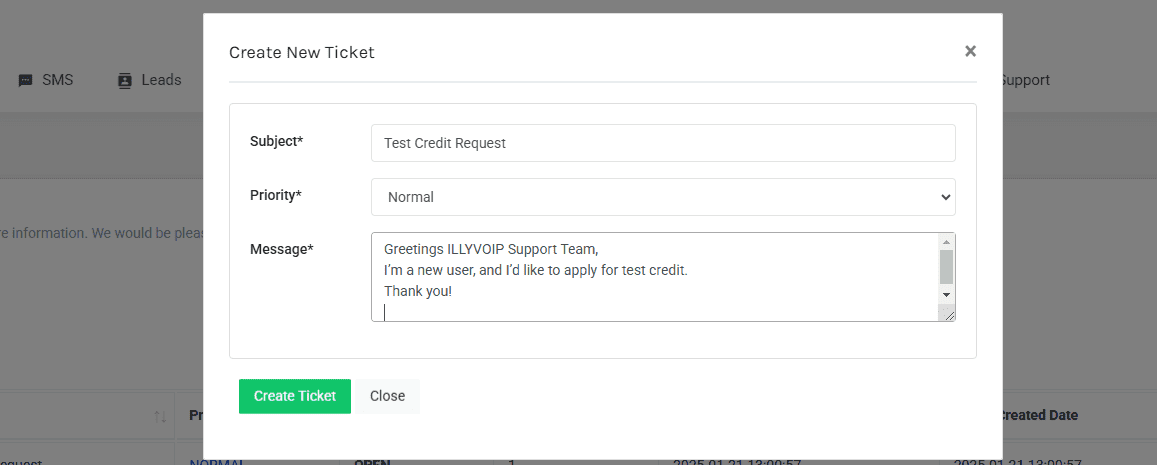Image resolution: width=1157 pixels, height=465 pixels.
Task: Click the SMS chat bubble icon
Action: coord(26,81)
